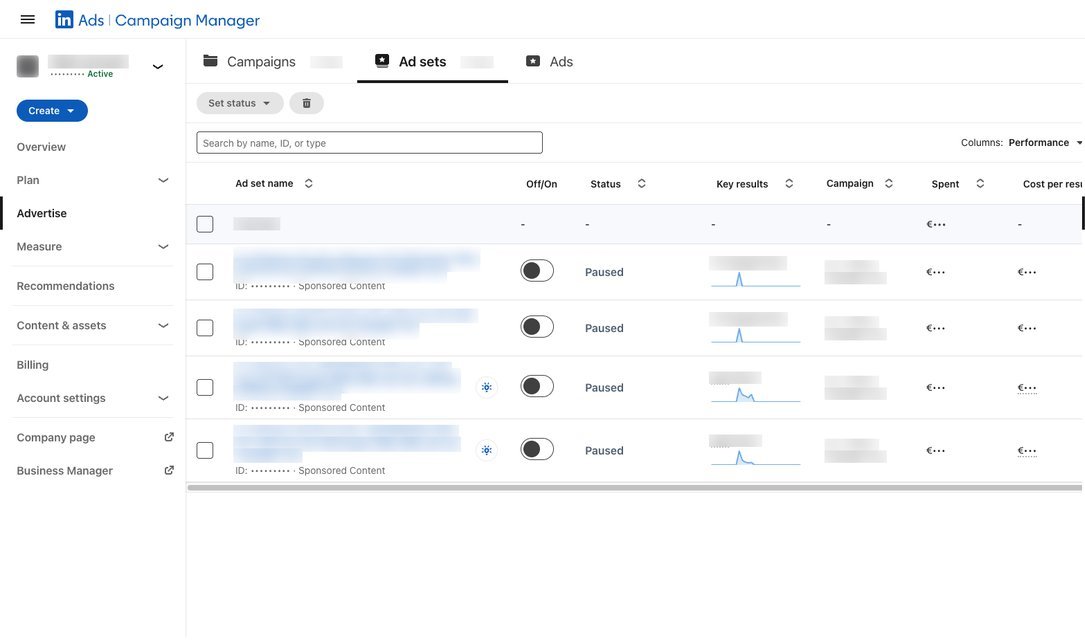Image resolution: width=1085 pixels, height=640 pixels.
Task: Sort the table by Spent
Action: coord(980,183)
